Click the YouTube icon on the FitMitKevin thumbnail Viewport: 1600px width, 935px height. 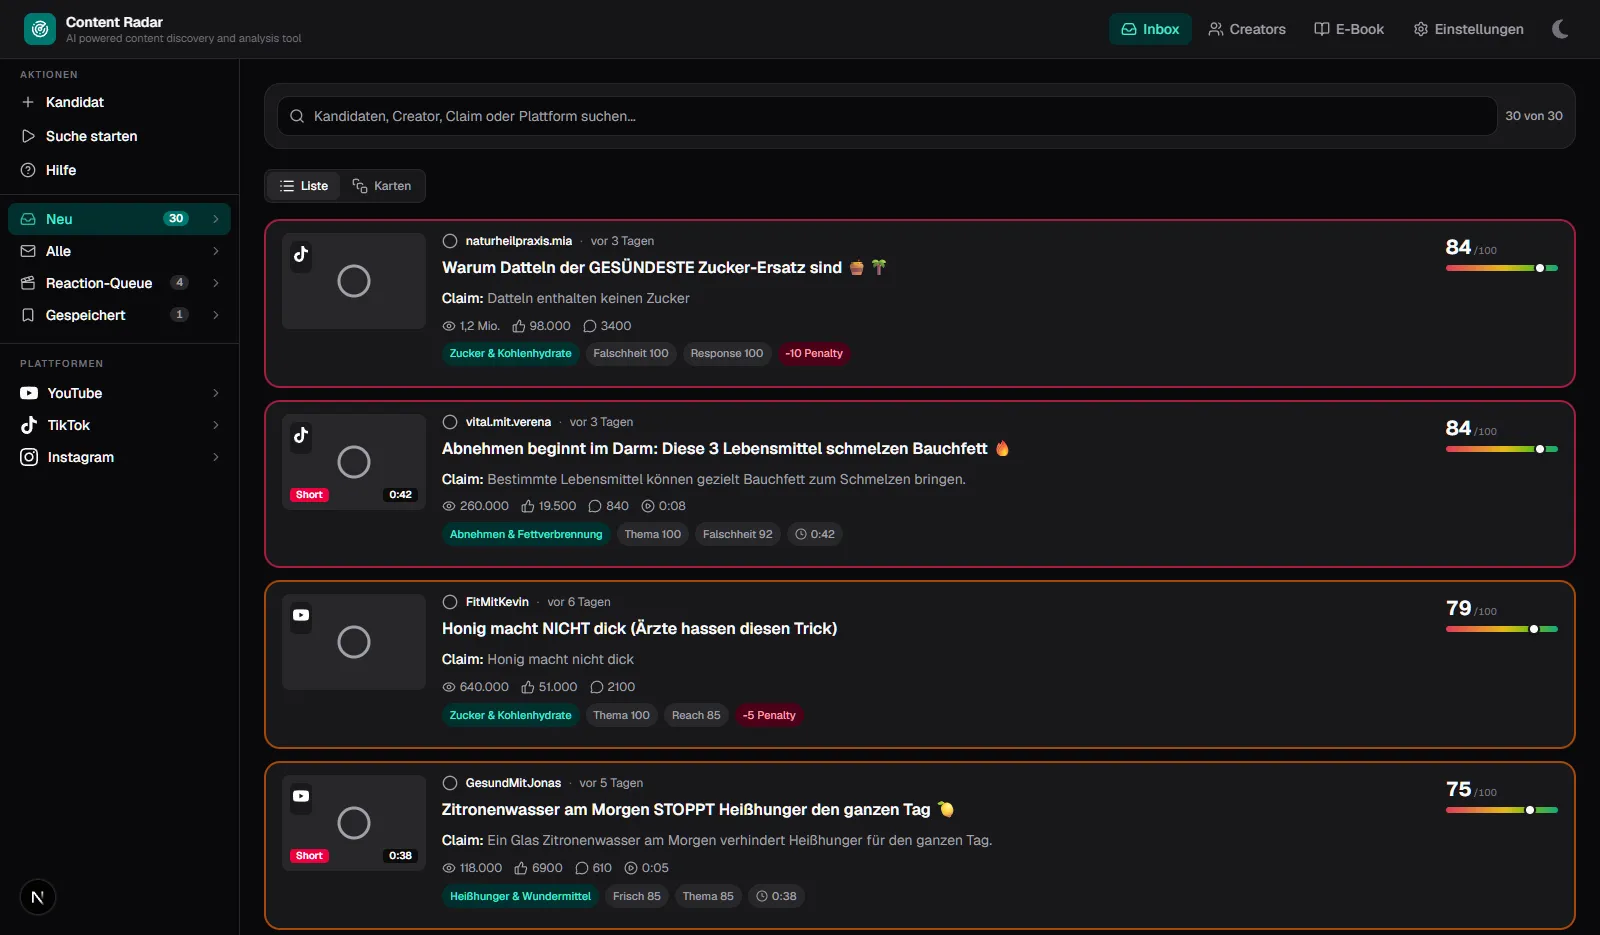pos(301,615)
